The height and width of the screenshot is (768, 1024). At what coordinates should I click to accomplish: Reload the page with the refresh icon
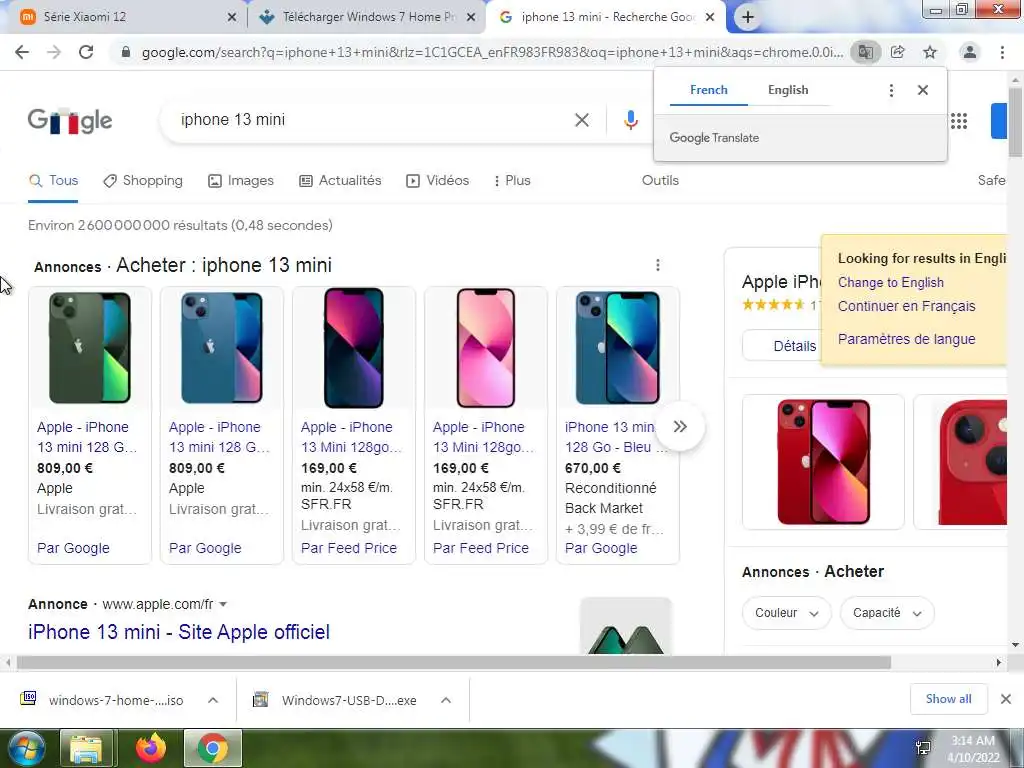pos(86,52)
